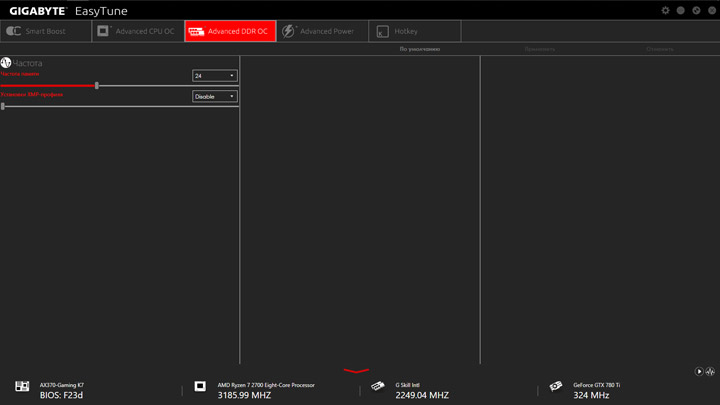The height and width of the screenshot is (405, 720).
Task: Click the По умолчанию default button
Action: pos(420,49)
